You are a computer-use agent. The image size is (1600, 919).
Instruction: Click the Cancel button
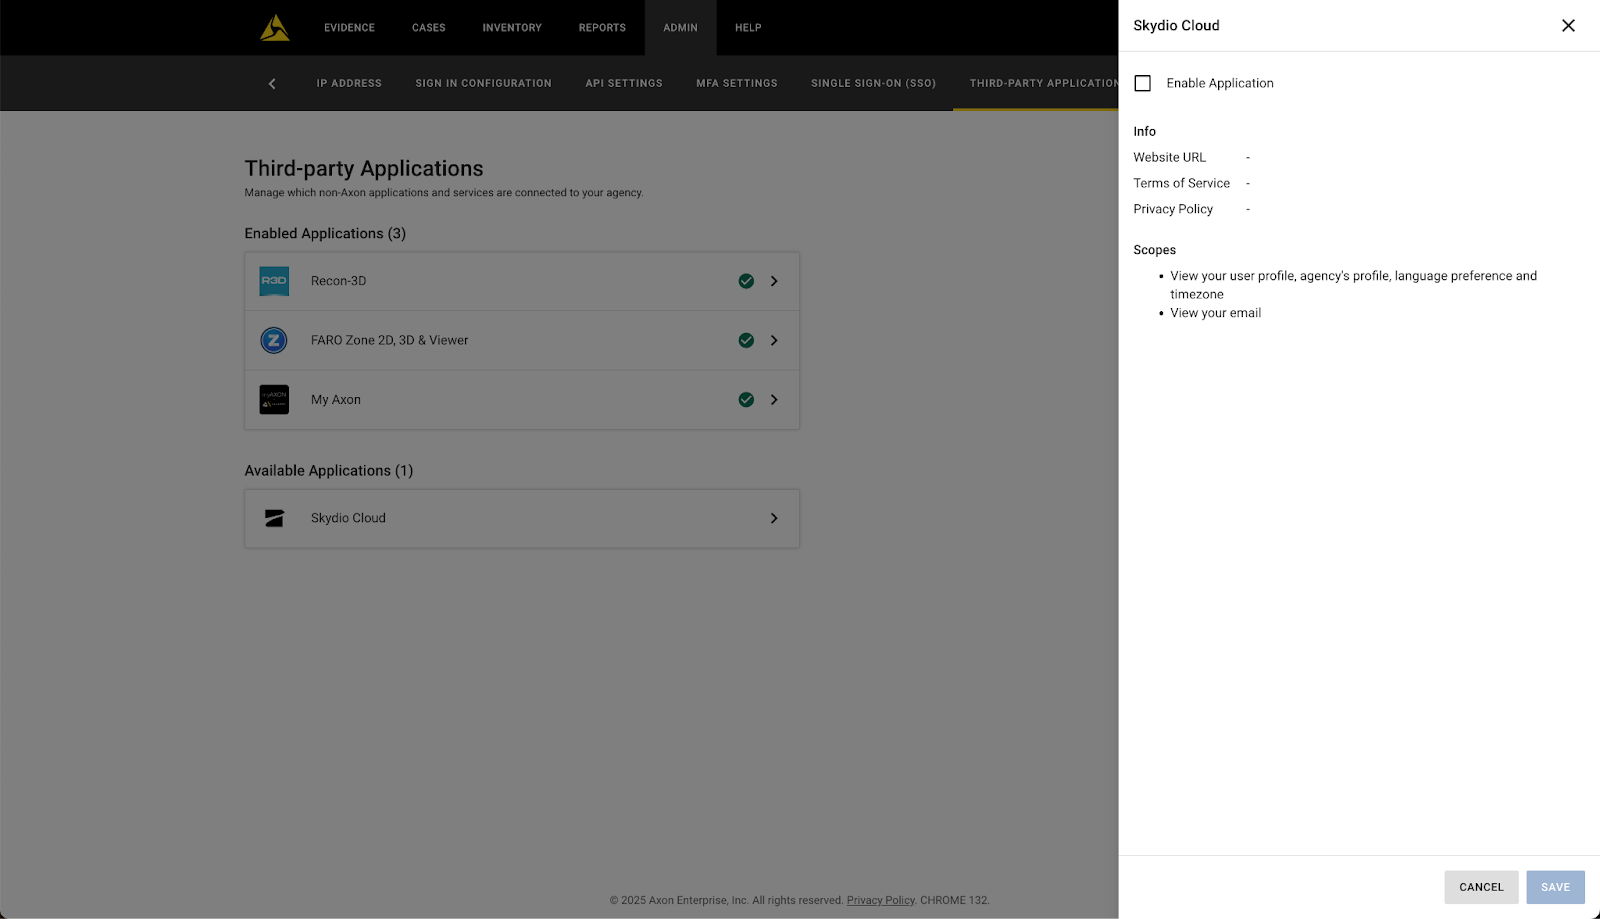point(1481,887)
